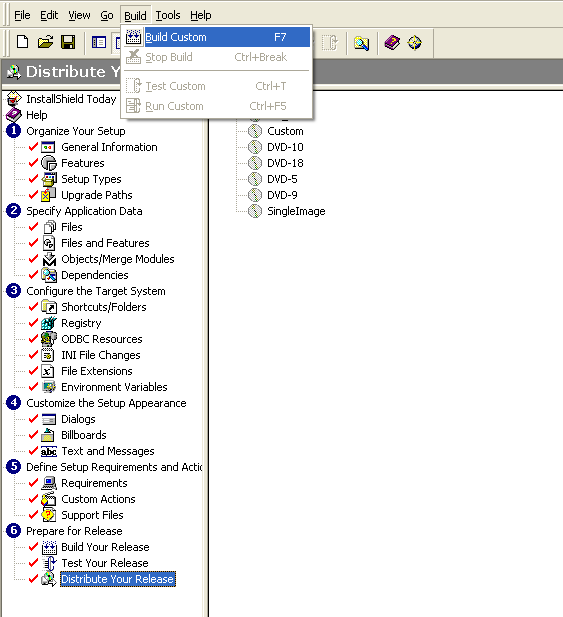This screenshot has height=617, width=563.
Task: Select the SingleImage release item
Action: point(296,211)
